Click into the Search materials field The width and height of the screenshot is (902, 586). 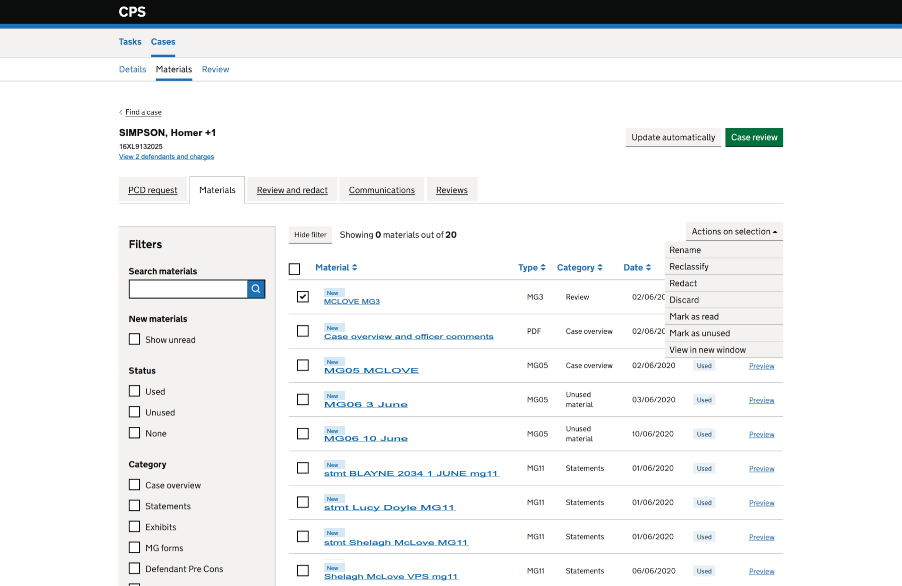pyautogui.click(x=188, y=289)
